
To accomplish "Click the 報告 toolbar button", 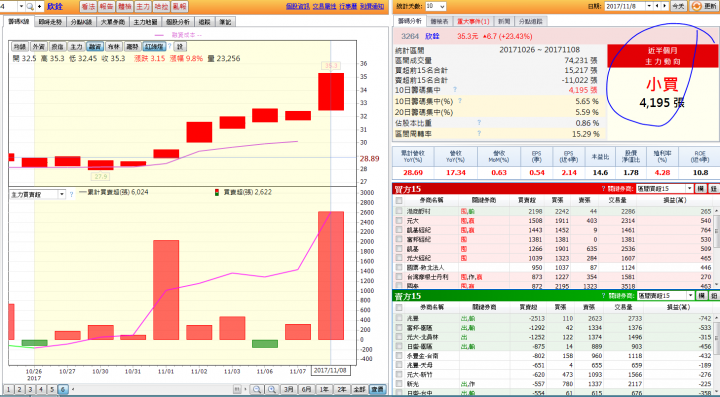I will pos(106,6).
